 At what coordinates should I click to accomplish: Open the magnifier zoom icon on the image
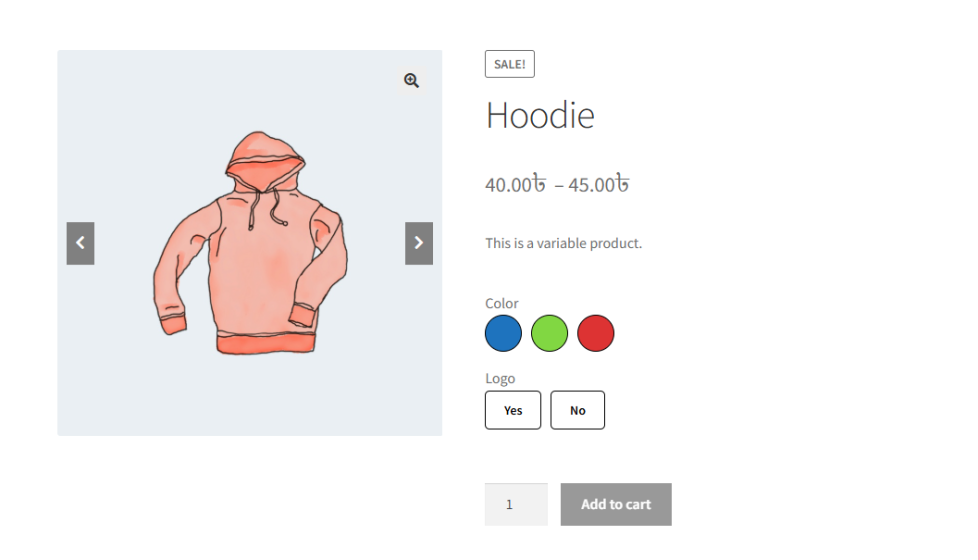(411, 80)
